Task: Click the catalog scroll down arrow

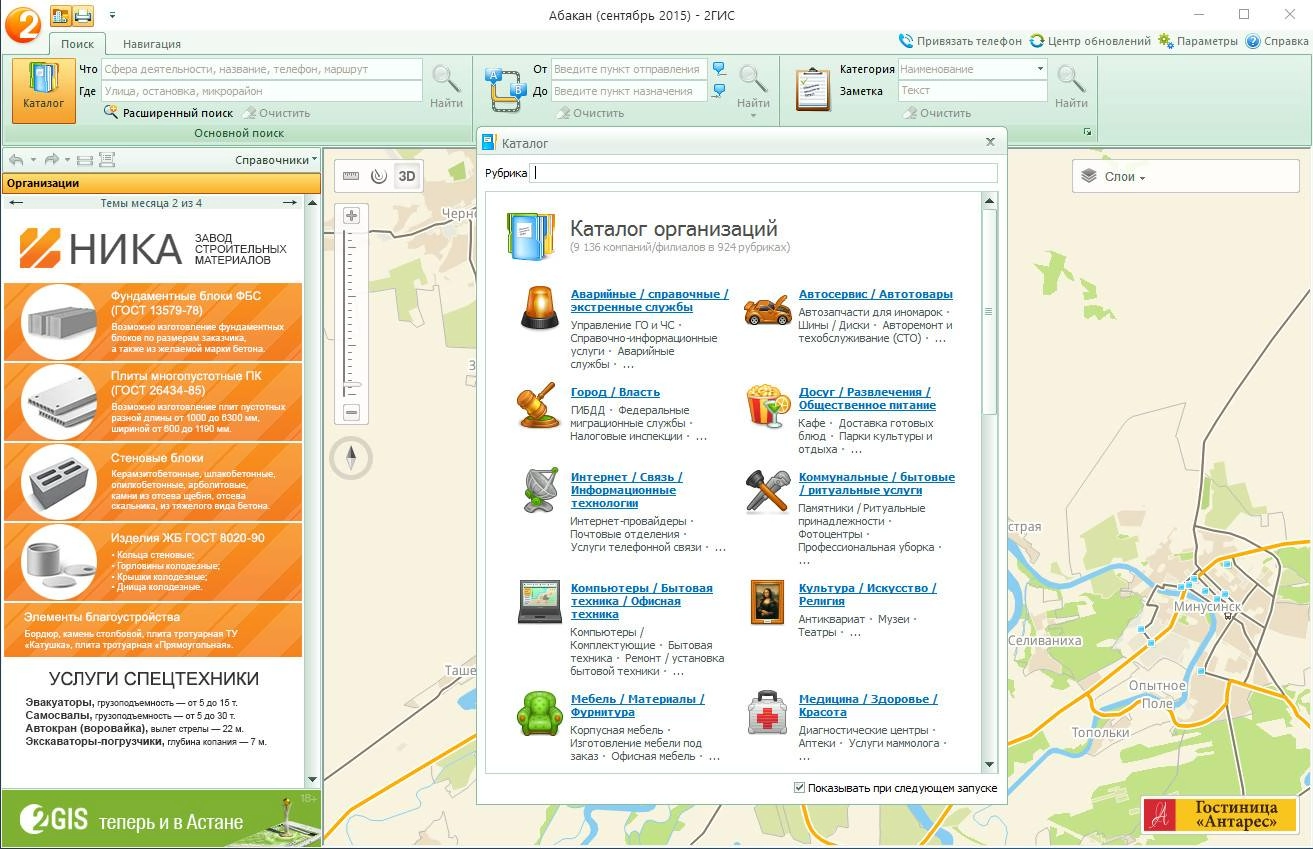Action: [990, 765]
